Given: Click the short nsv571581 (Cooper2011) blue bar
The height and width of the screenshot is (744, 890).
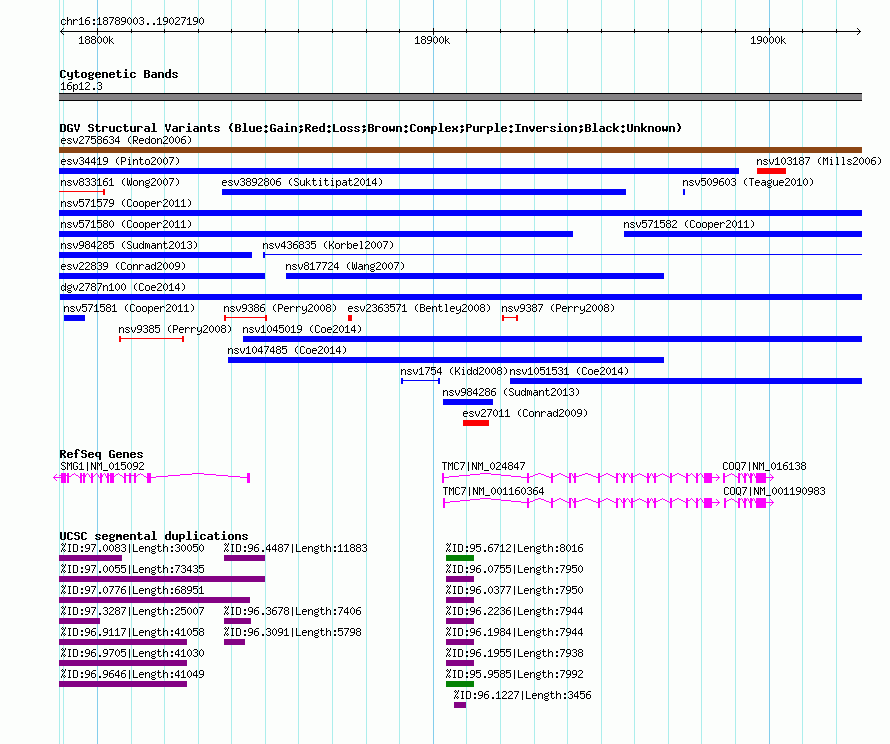Looking at the screenshot, I should point(74,318).
